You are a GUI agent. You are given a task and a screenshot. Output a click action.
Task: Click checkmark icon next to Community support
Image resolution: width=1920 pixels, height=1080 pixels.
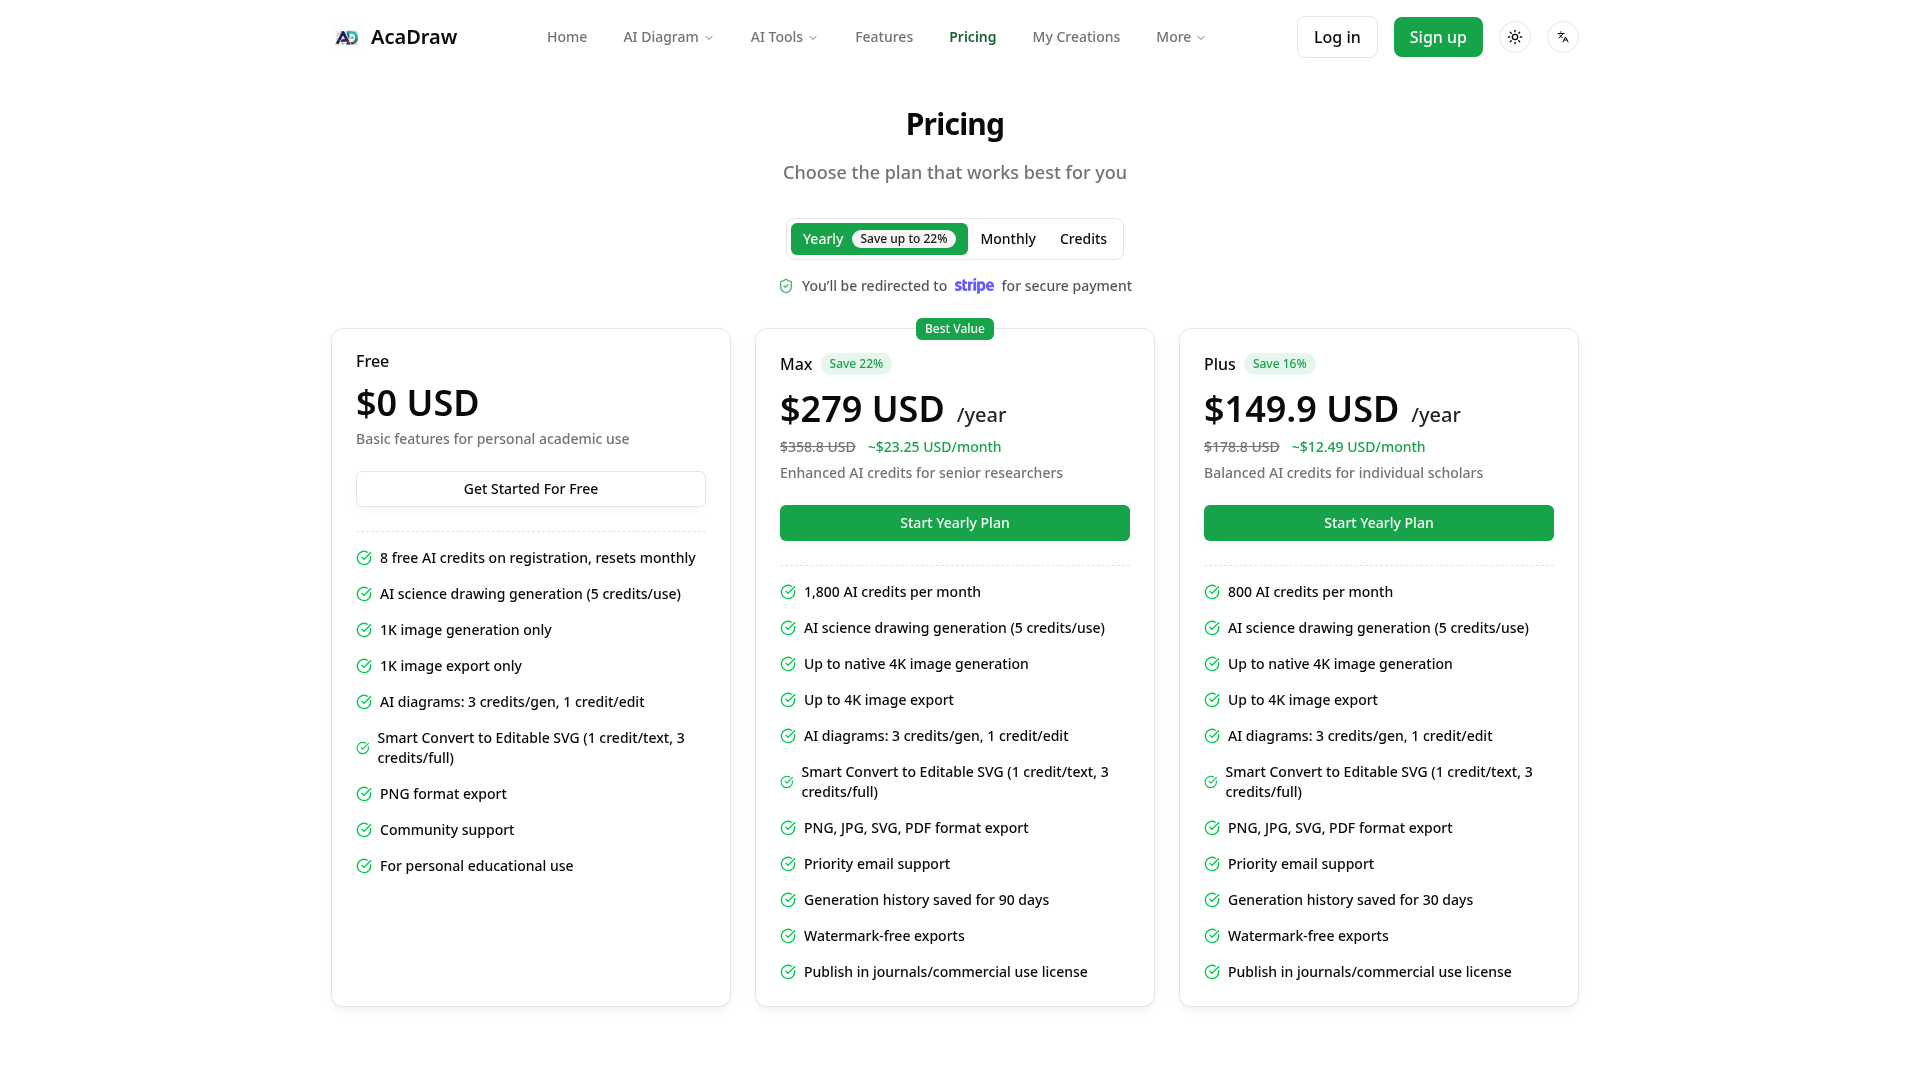(364, 830)
